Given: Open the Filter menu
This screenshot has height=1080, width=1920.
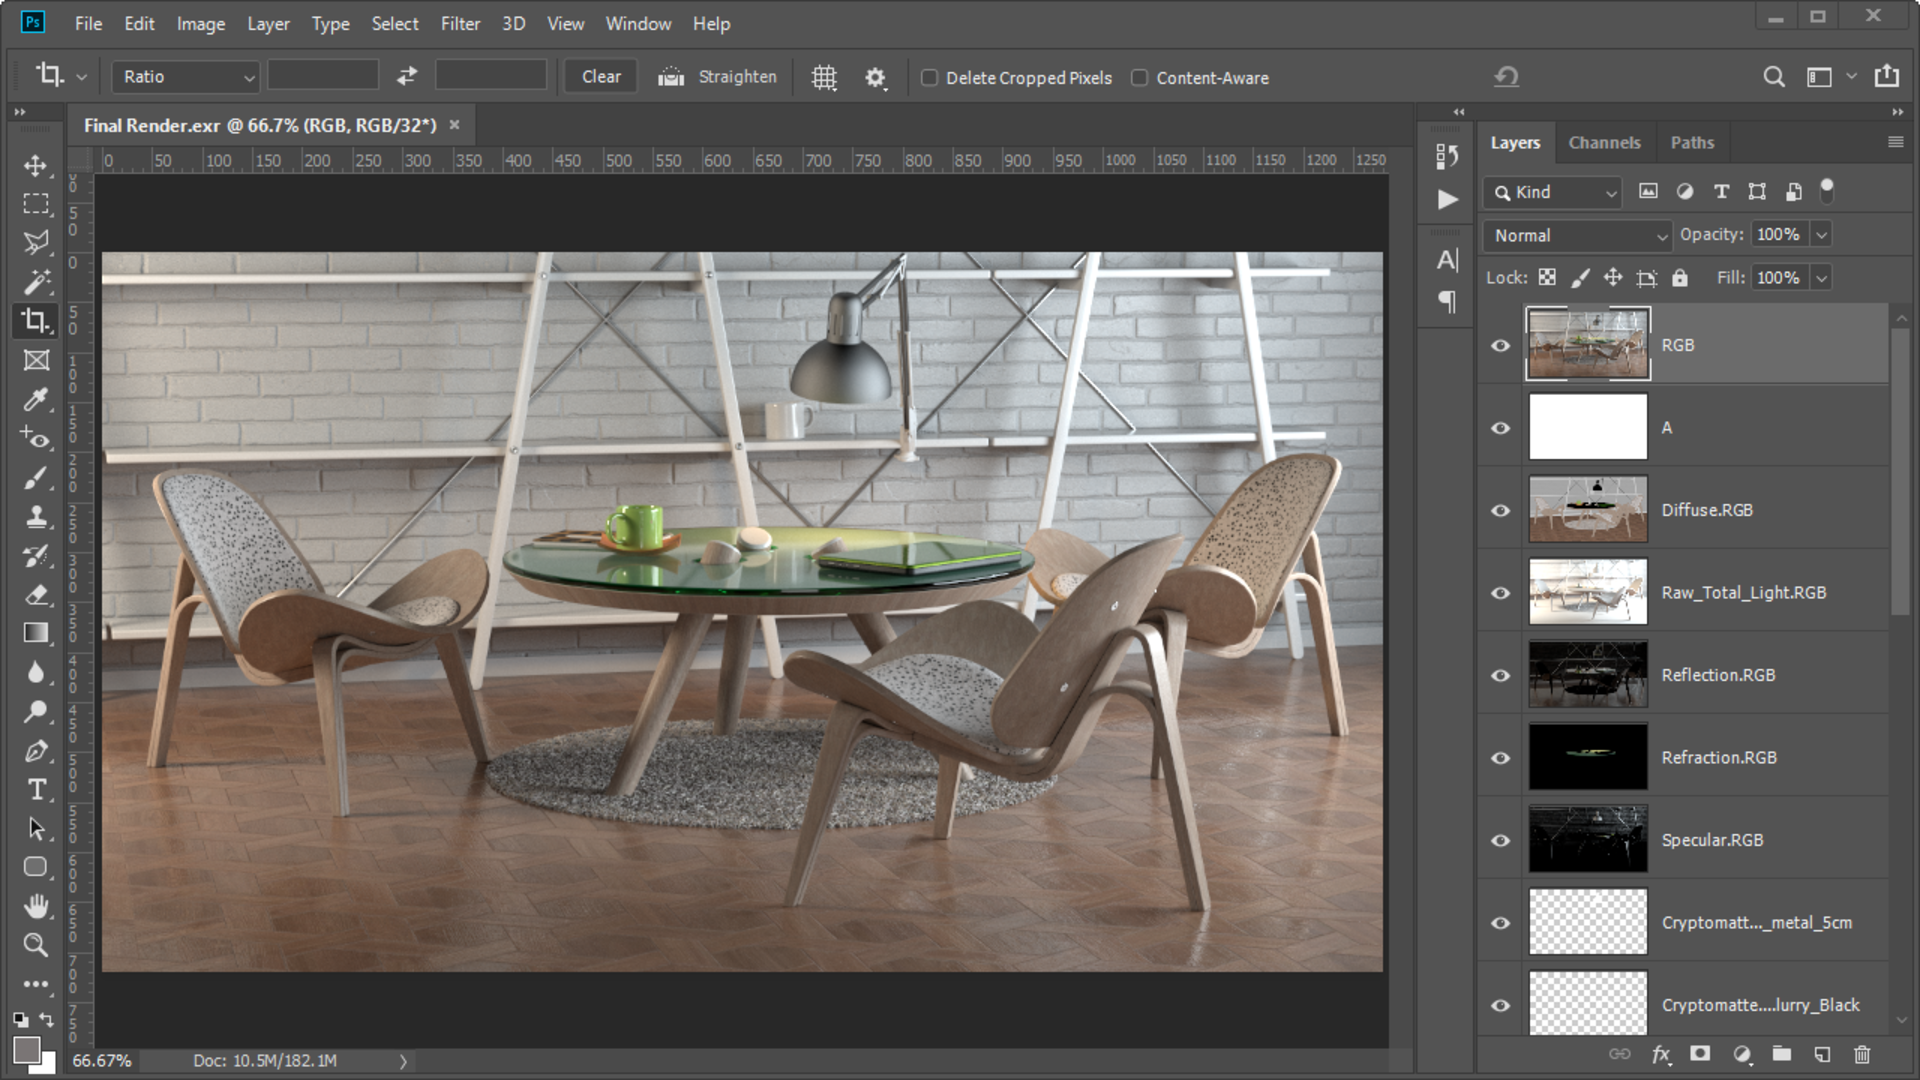Looking at the screenshot, I should pos(460,23).
